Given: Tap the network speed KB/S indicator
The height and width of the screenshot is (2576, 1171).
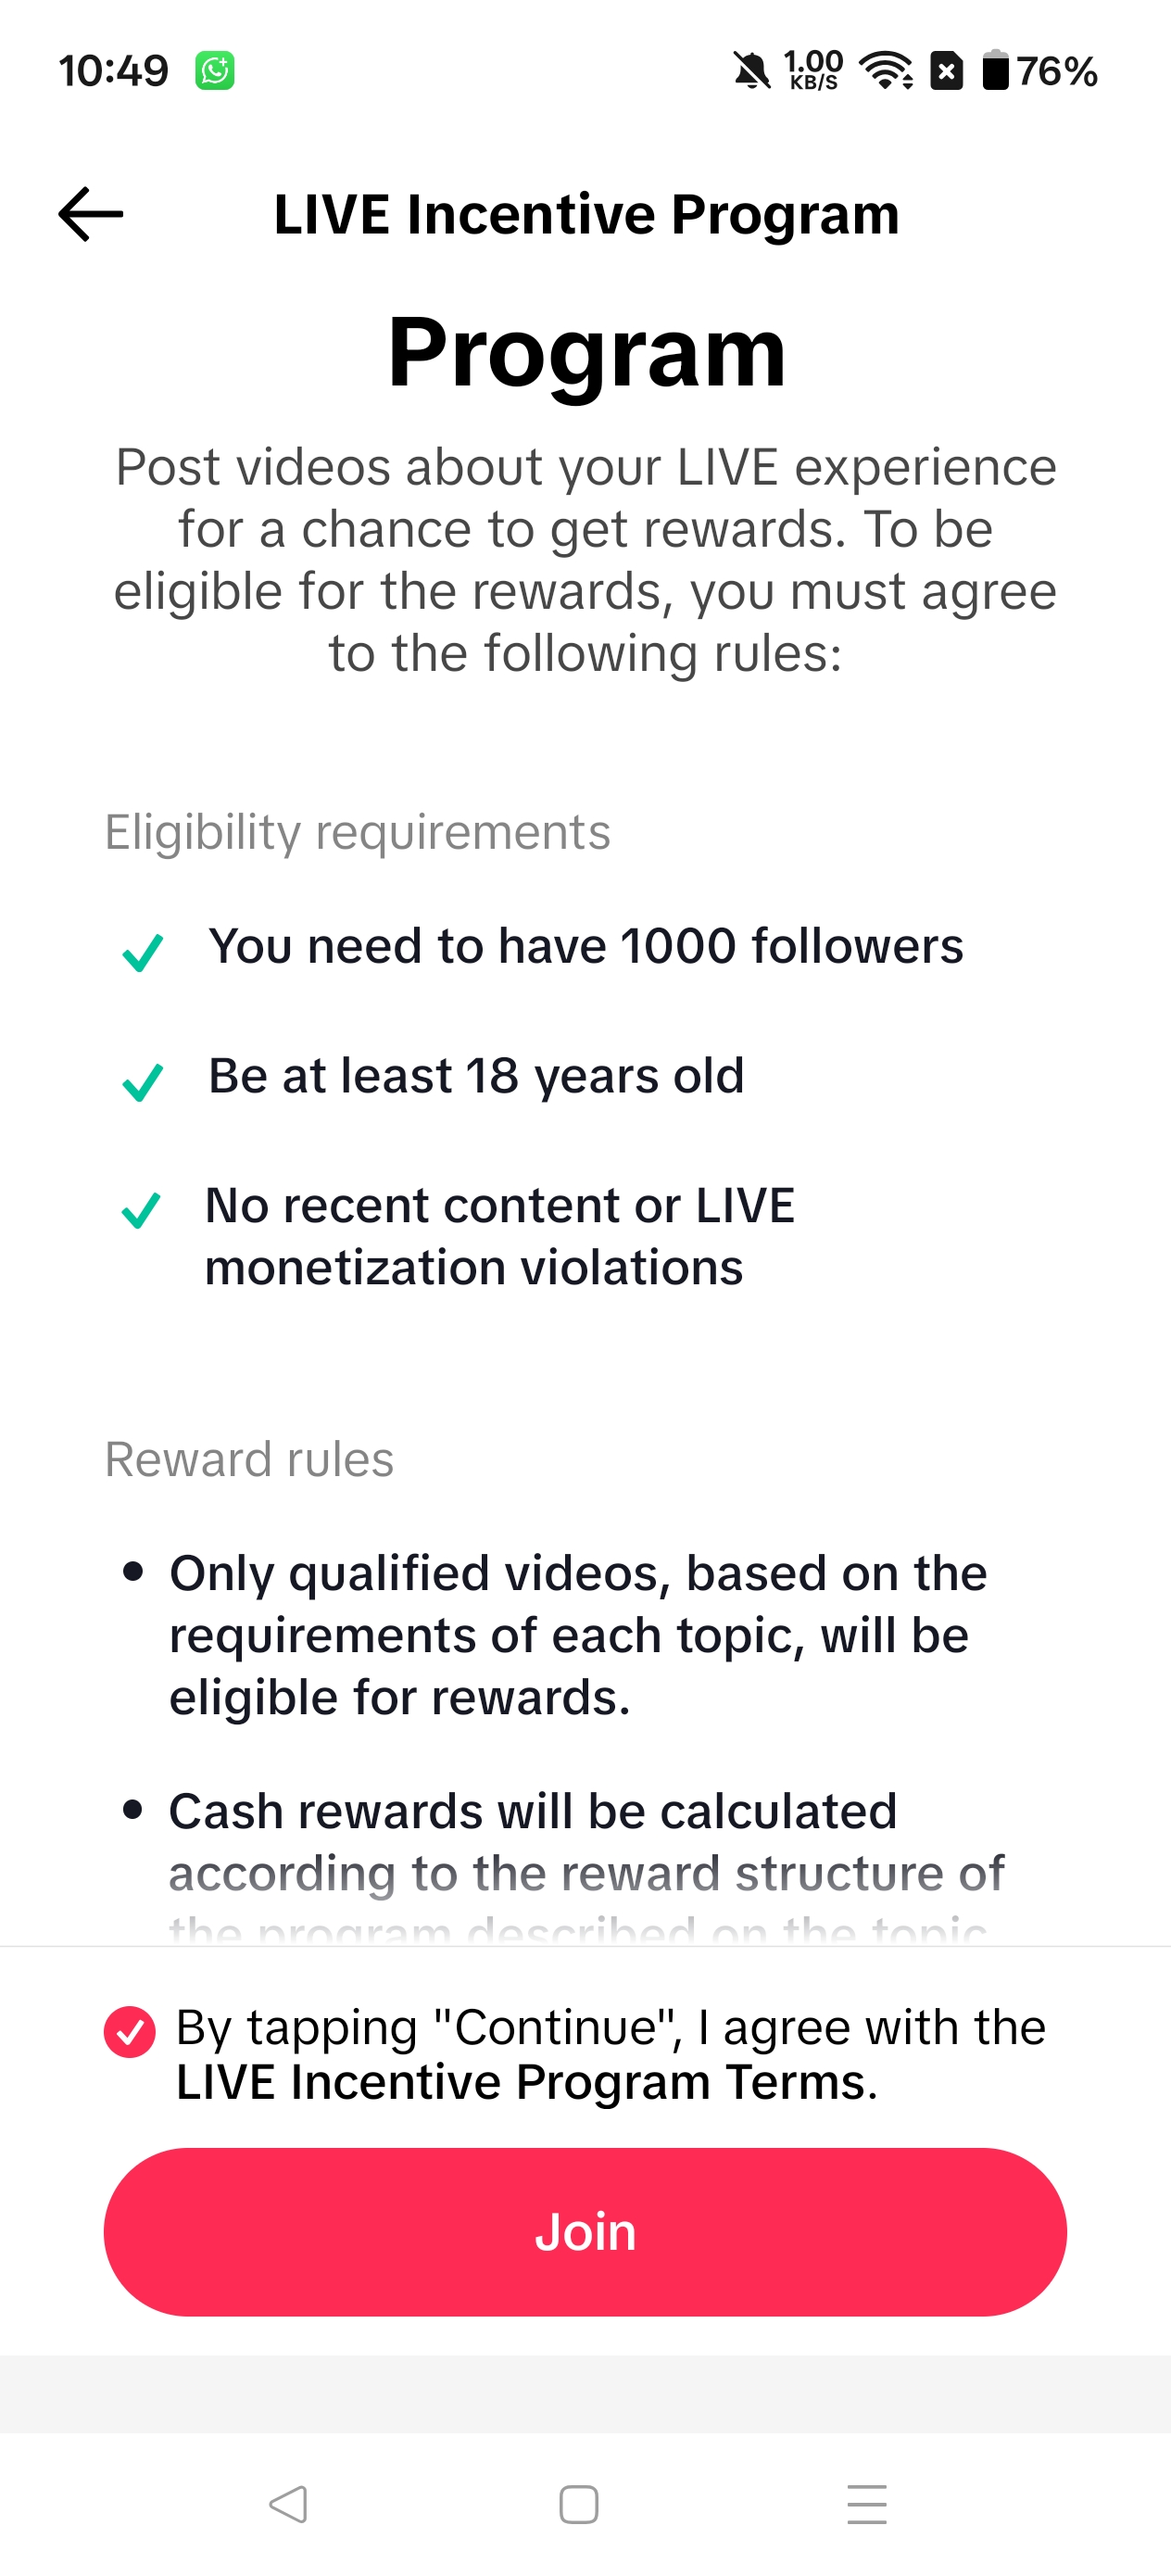Looking at the screenshot, I should coord(813,71).
